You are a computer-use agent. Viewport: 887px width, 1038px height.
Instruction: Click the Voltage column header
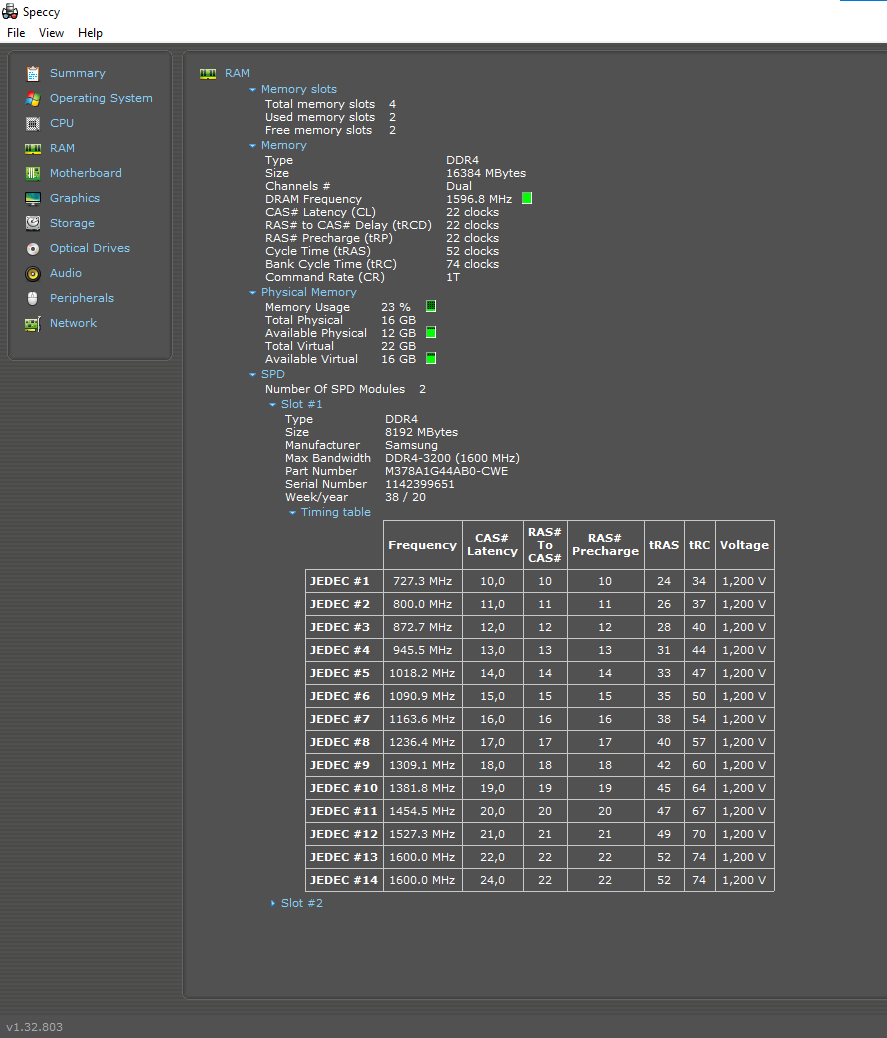pyautogui.click(x=744, y=545)
